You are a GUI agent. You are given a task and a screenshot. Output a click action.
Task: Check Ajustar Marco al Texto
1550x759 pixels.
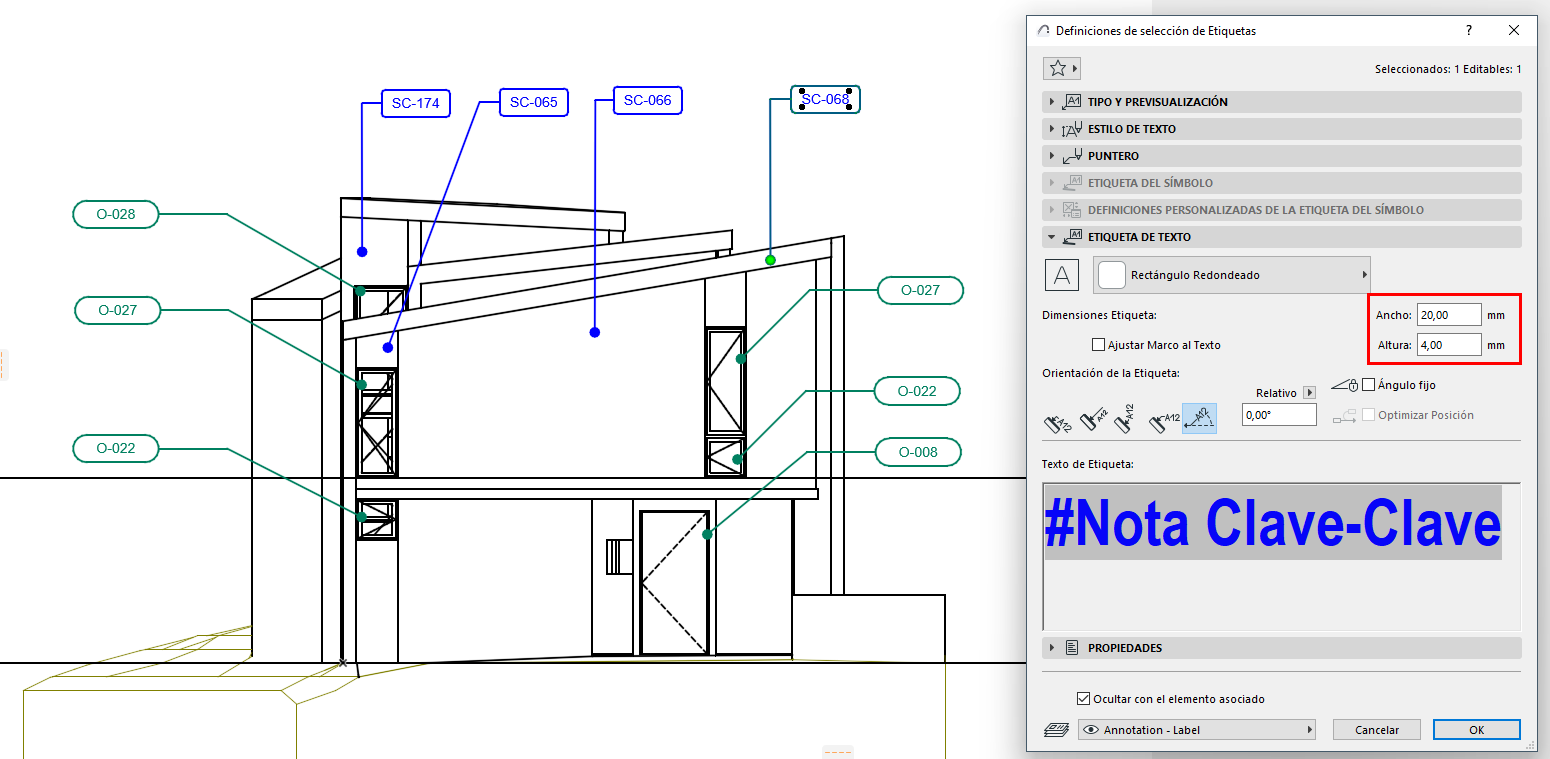(x=1099, y=345)
